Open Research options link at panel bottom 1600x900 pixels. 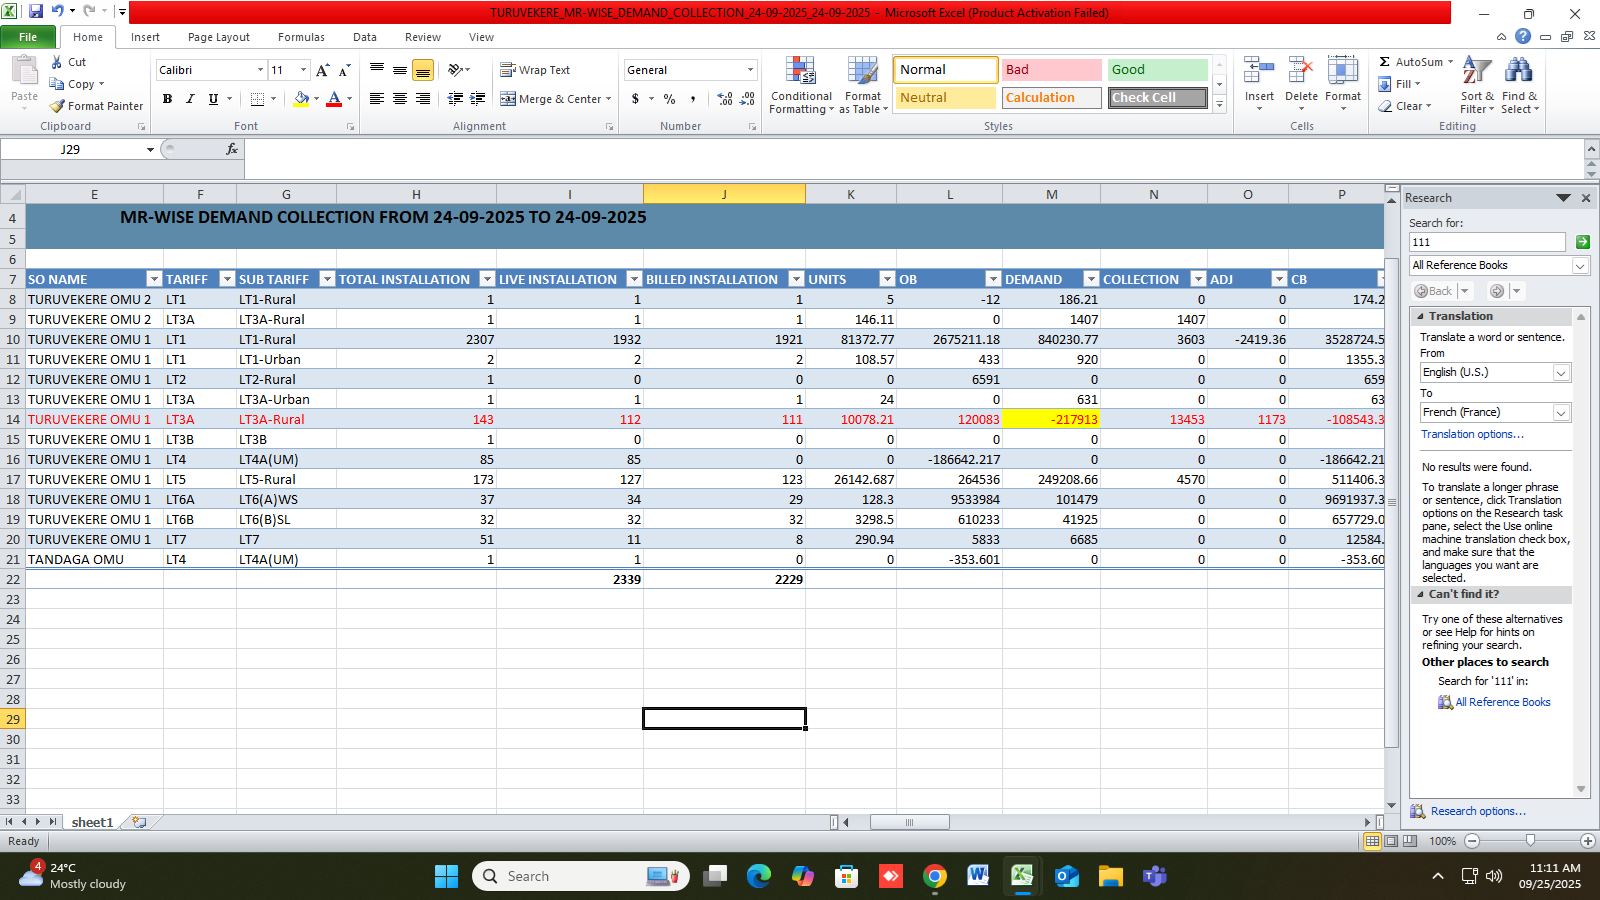1477,811
